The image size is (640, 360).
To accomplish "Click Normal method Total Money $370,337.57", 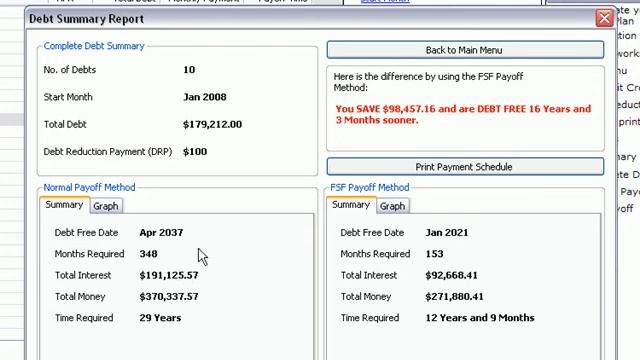I will point(169,296).
